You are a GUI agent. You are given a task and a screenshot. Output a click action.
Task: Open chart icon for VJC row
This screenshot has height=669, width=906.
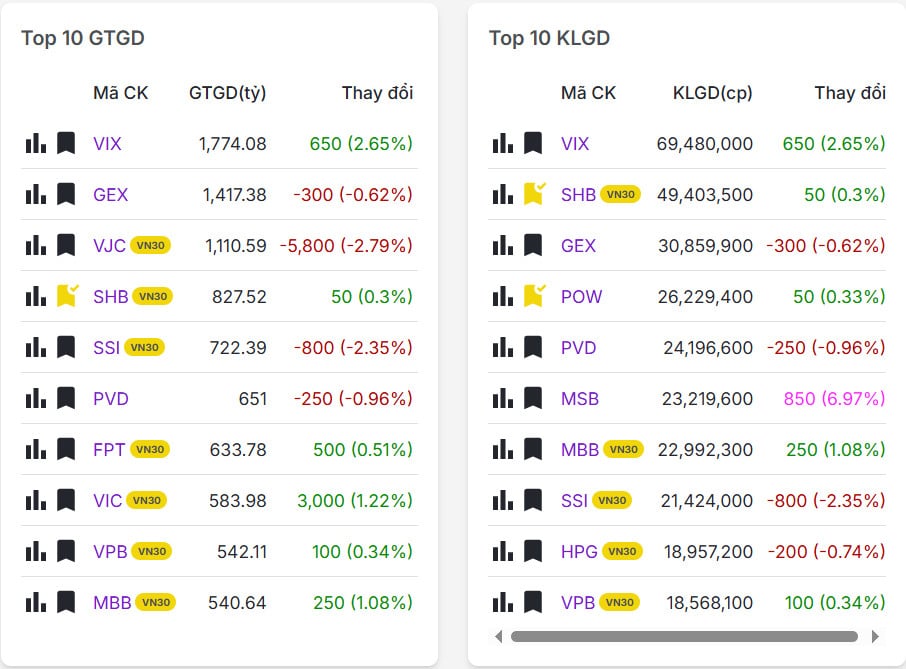36,246
